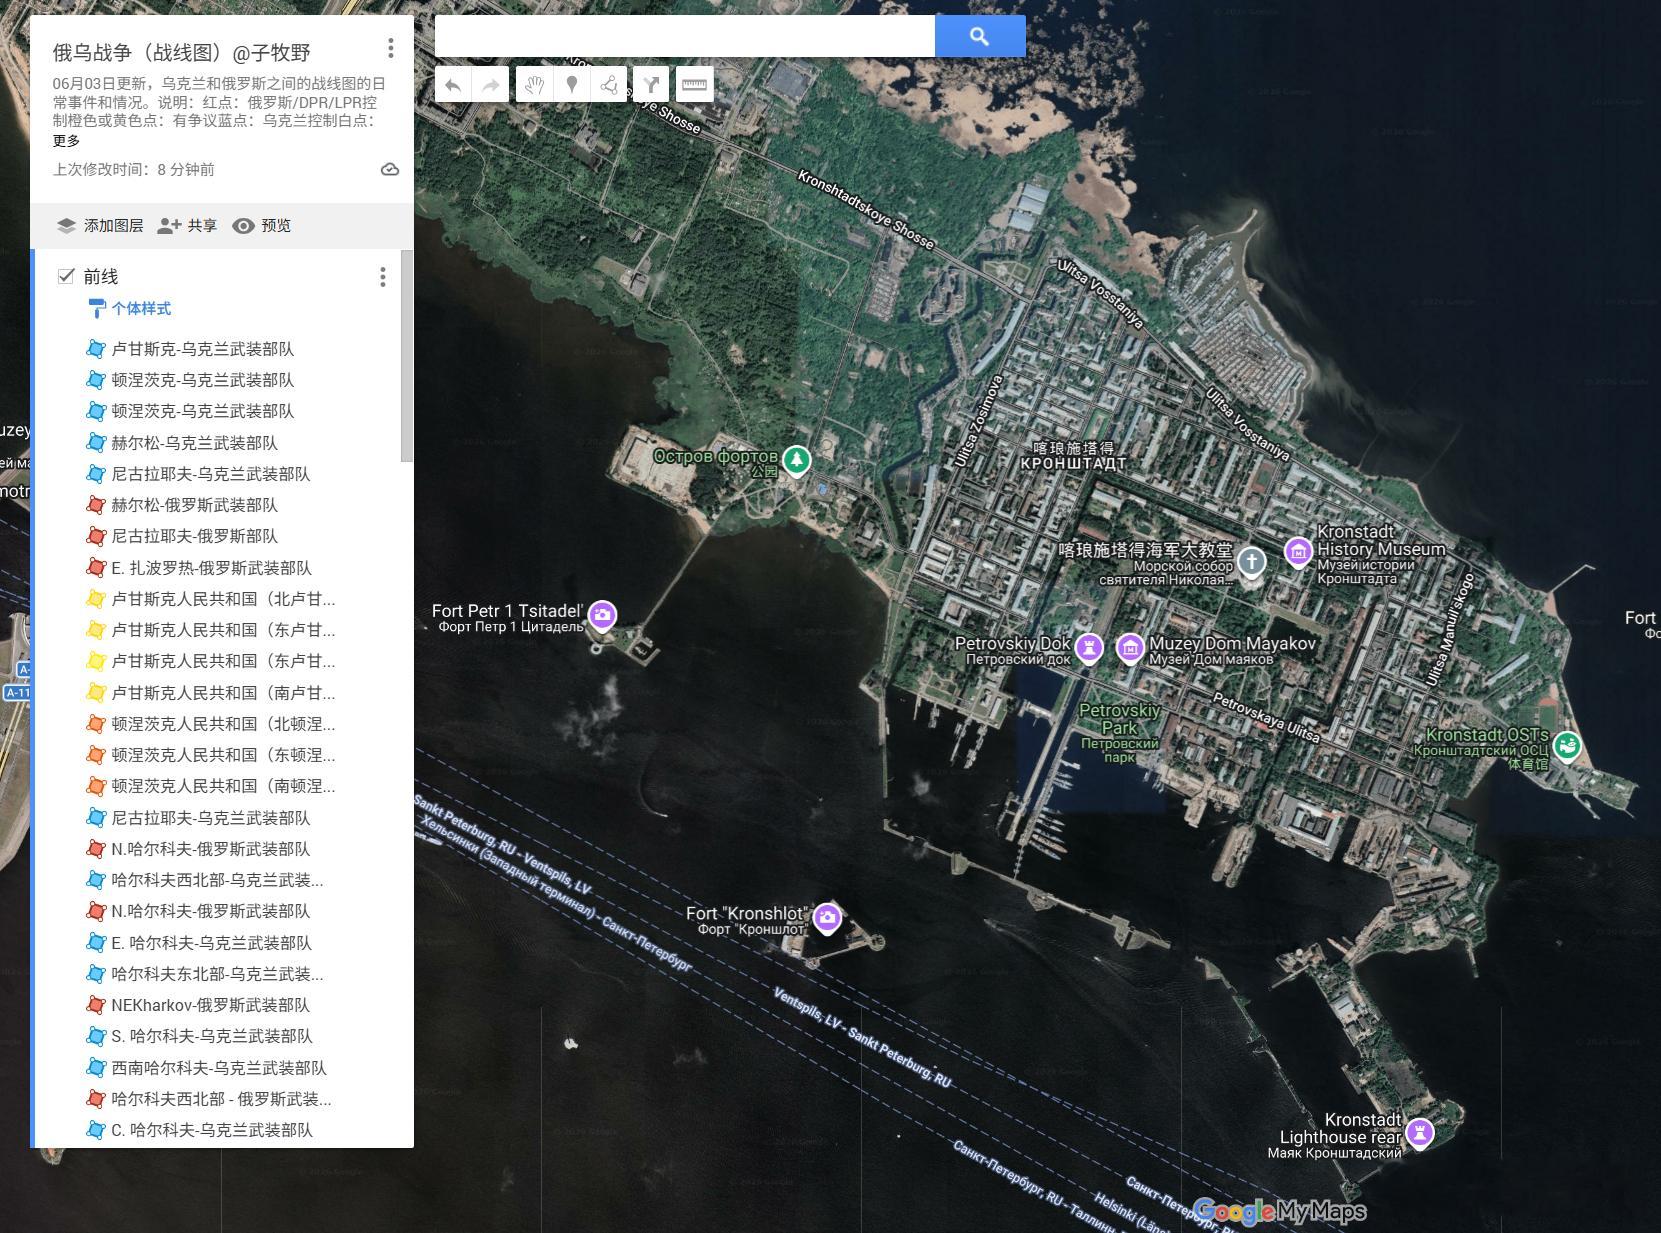The width and height of the screenshot is (1661, 1233).
Task: Click the Kronstadt History Museum marker
Action: point(1298,551)
